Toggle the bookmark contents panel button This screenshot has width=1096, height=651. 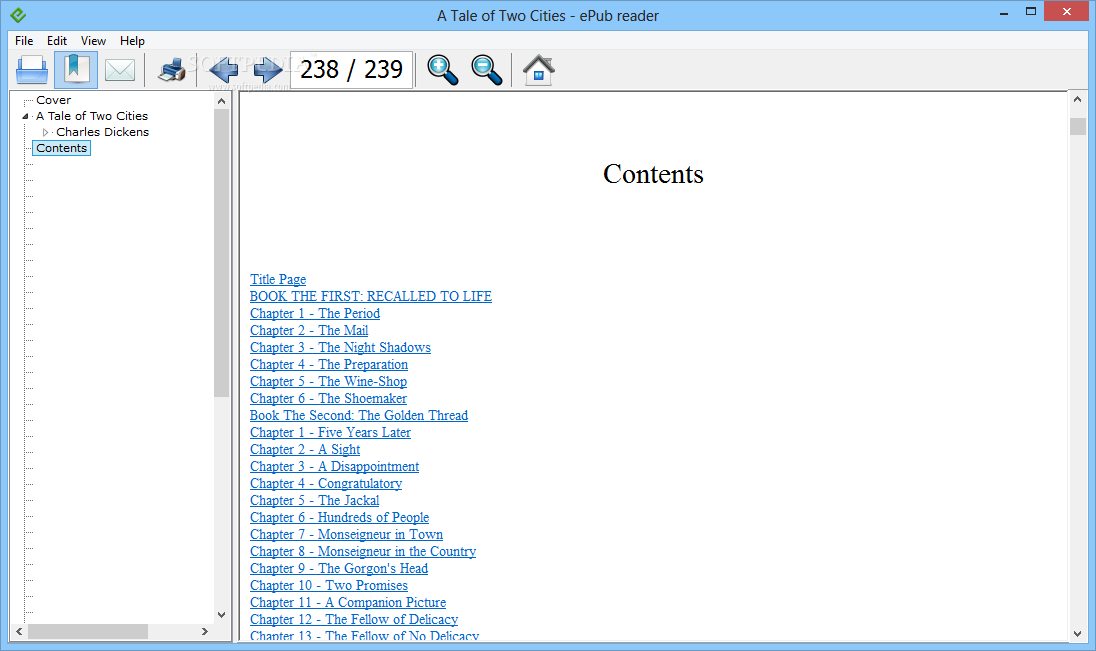click(x=75, y=69)
